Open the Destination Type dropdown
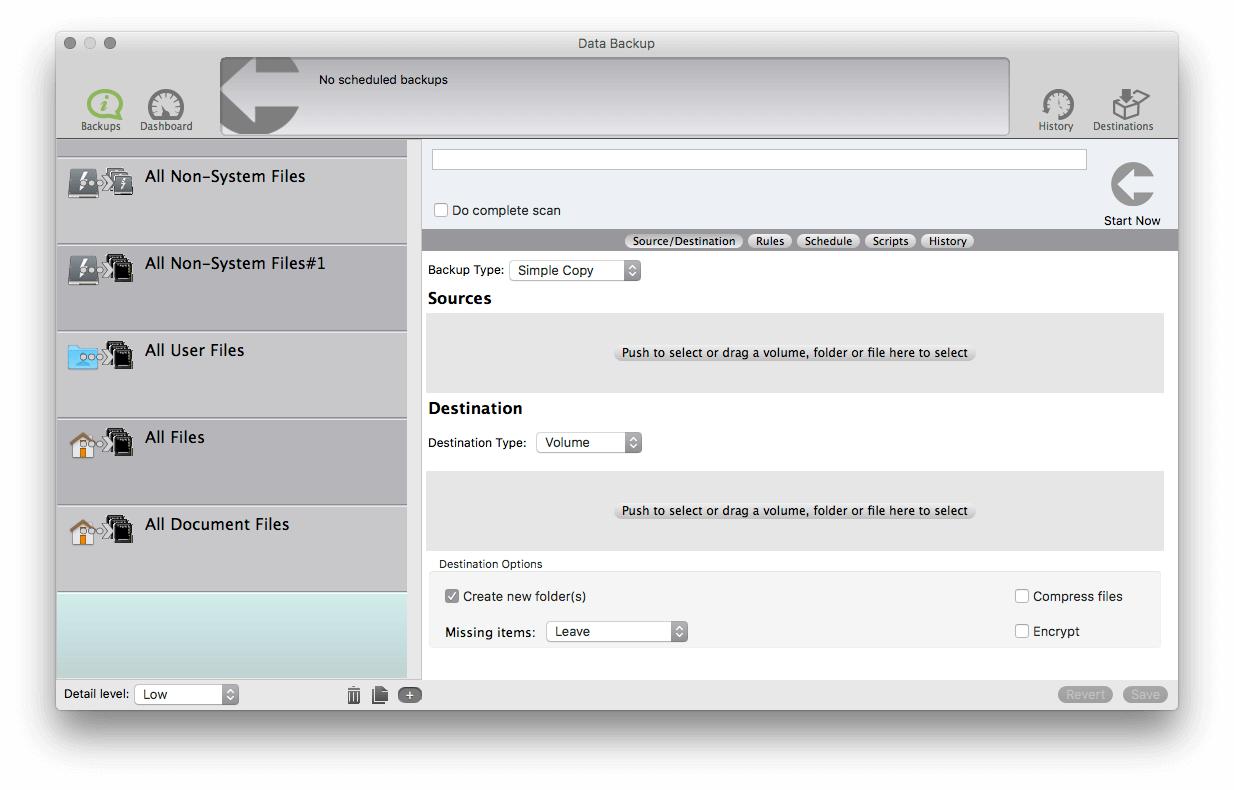This screenshot has width=1234, height=790. coord(589,442)
